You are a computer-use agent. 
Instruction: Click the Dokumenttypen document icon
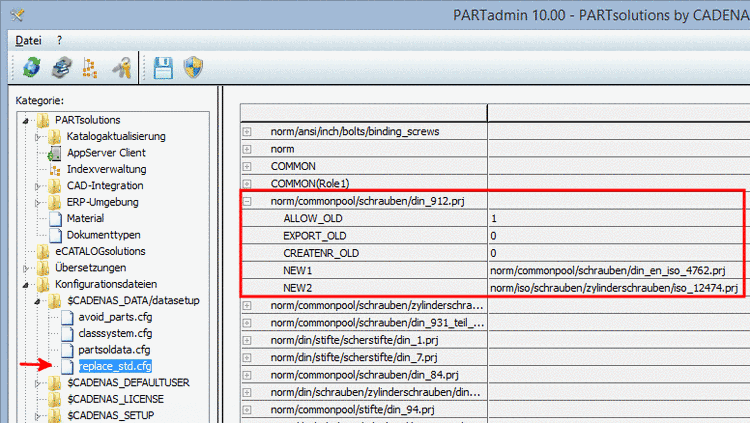55,235
